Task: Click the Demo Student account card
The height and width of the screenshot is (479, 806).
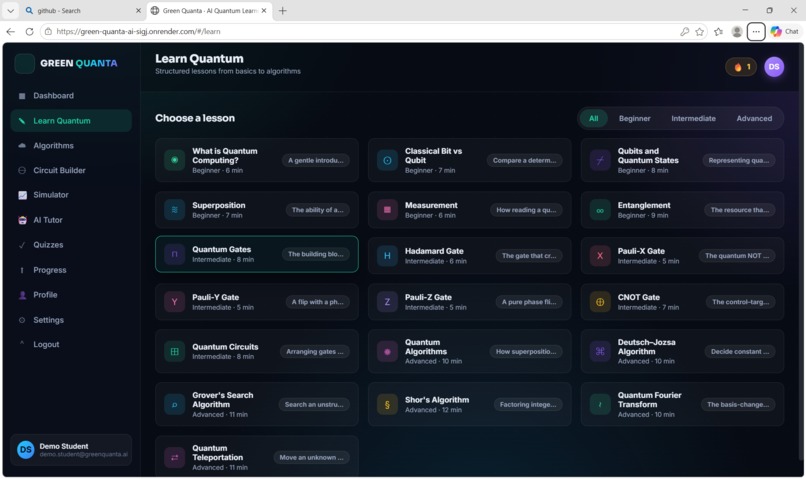Action: (x=71, y=450)
